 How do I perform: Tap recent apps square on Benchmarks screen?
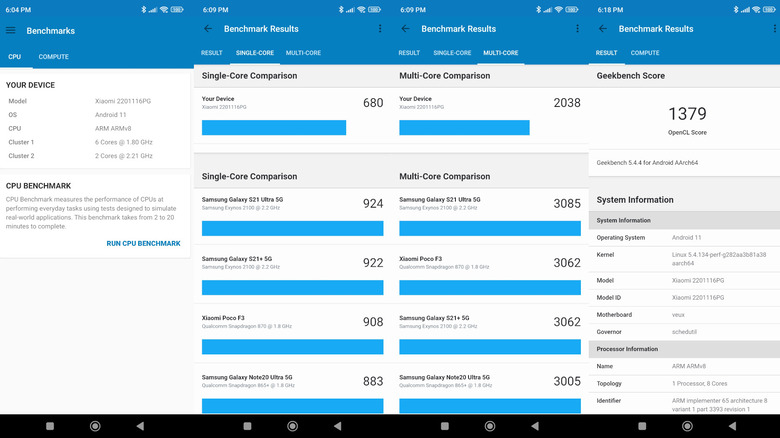(x=50, y=426)
